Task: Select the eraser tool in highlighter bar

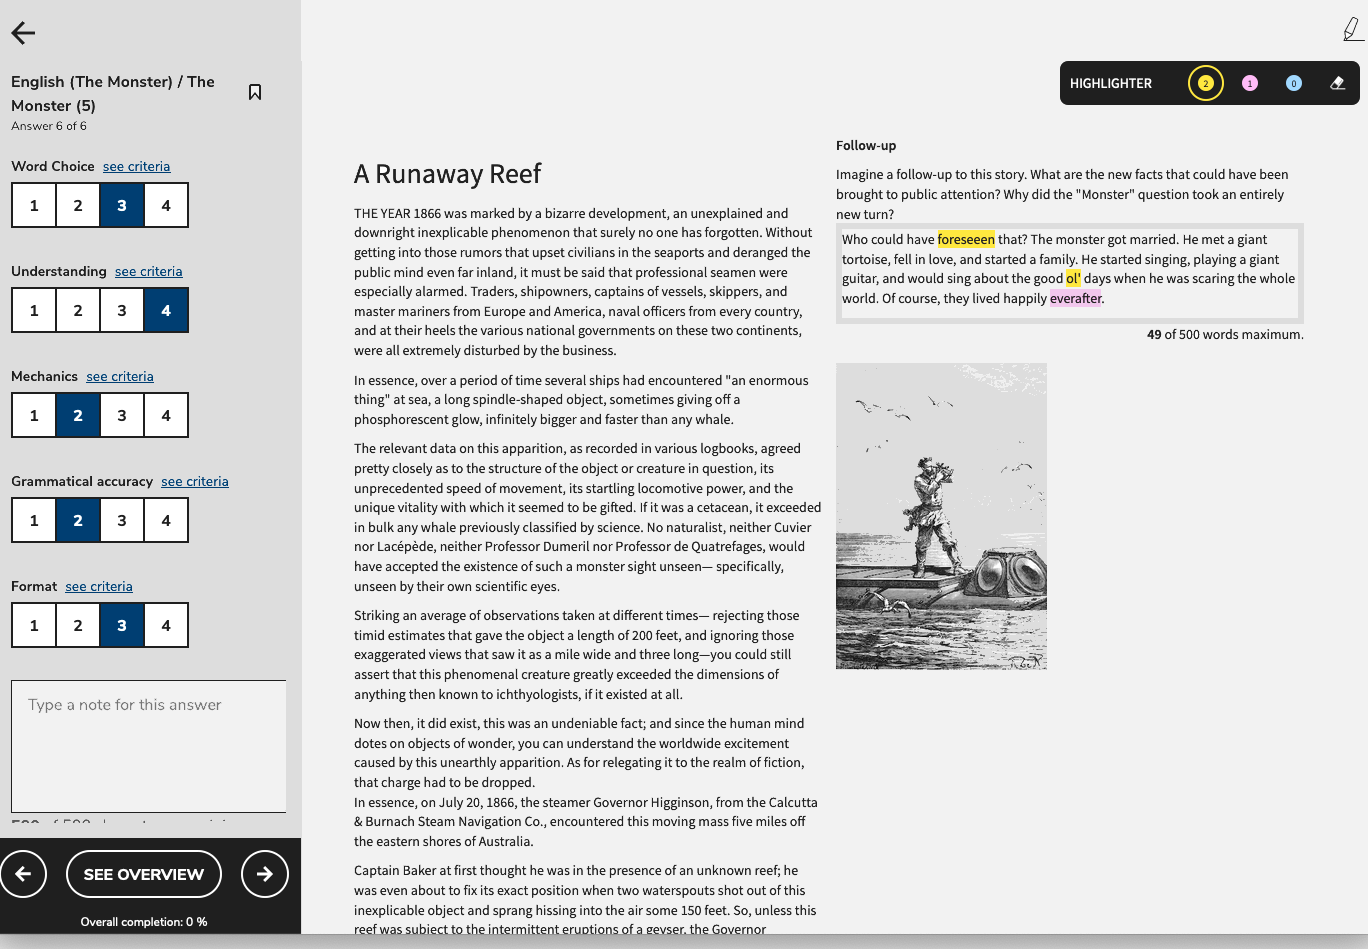Action: [x=1337, y=83]
